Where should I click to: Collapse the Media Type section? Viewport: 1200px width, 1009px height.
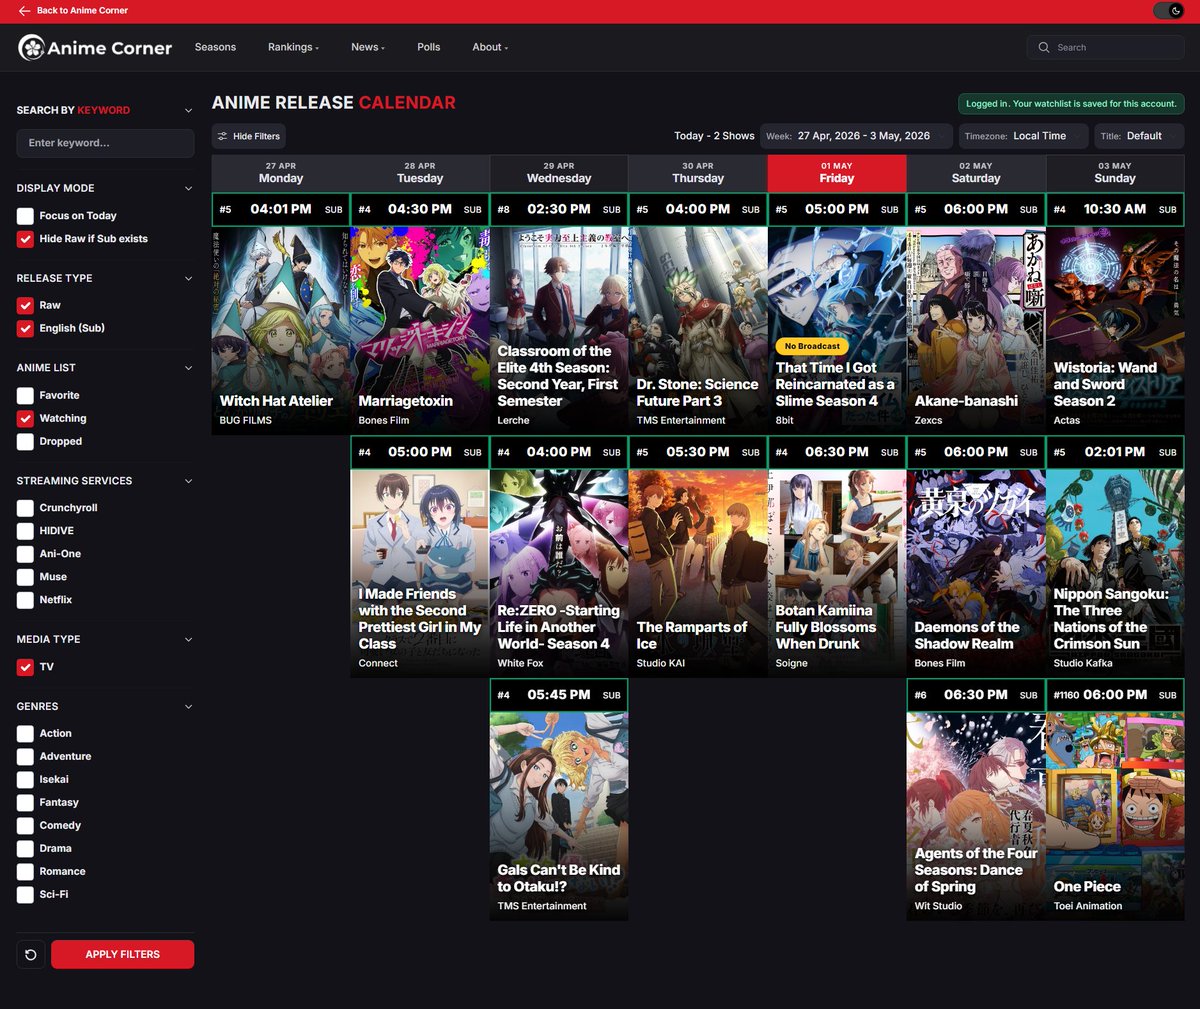coord(188,639)
